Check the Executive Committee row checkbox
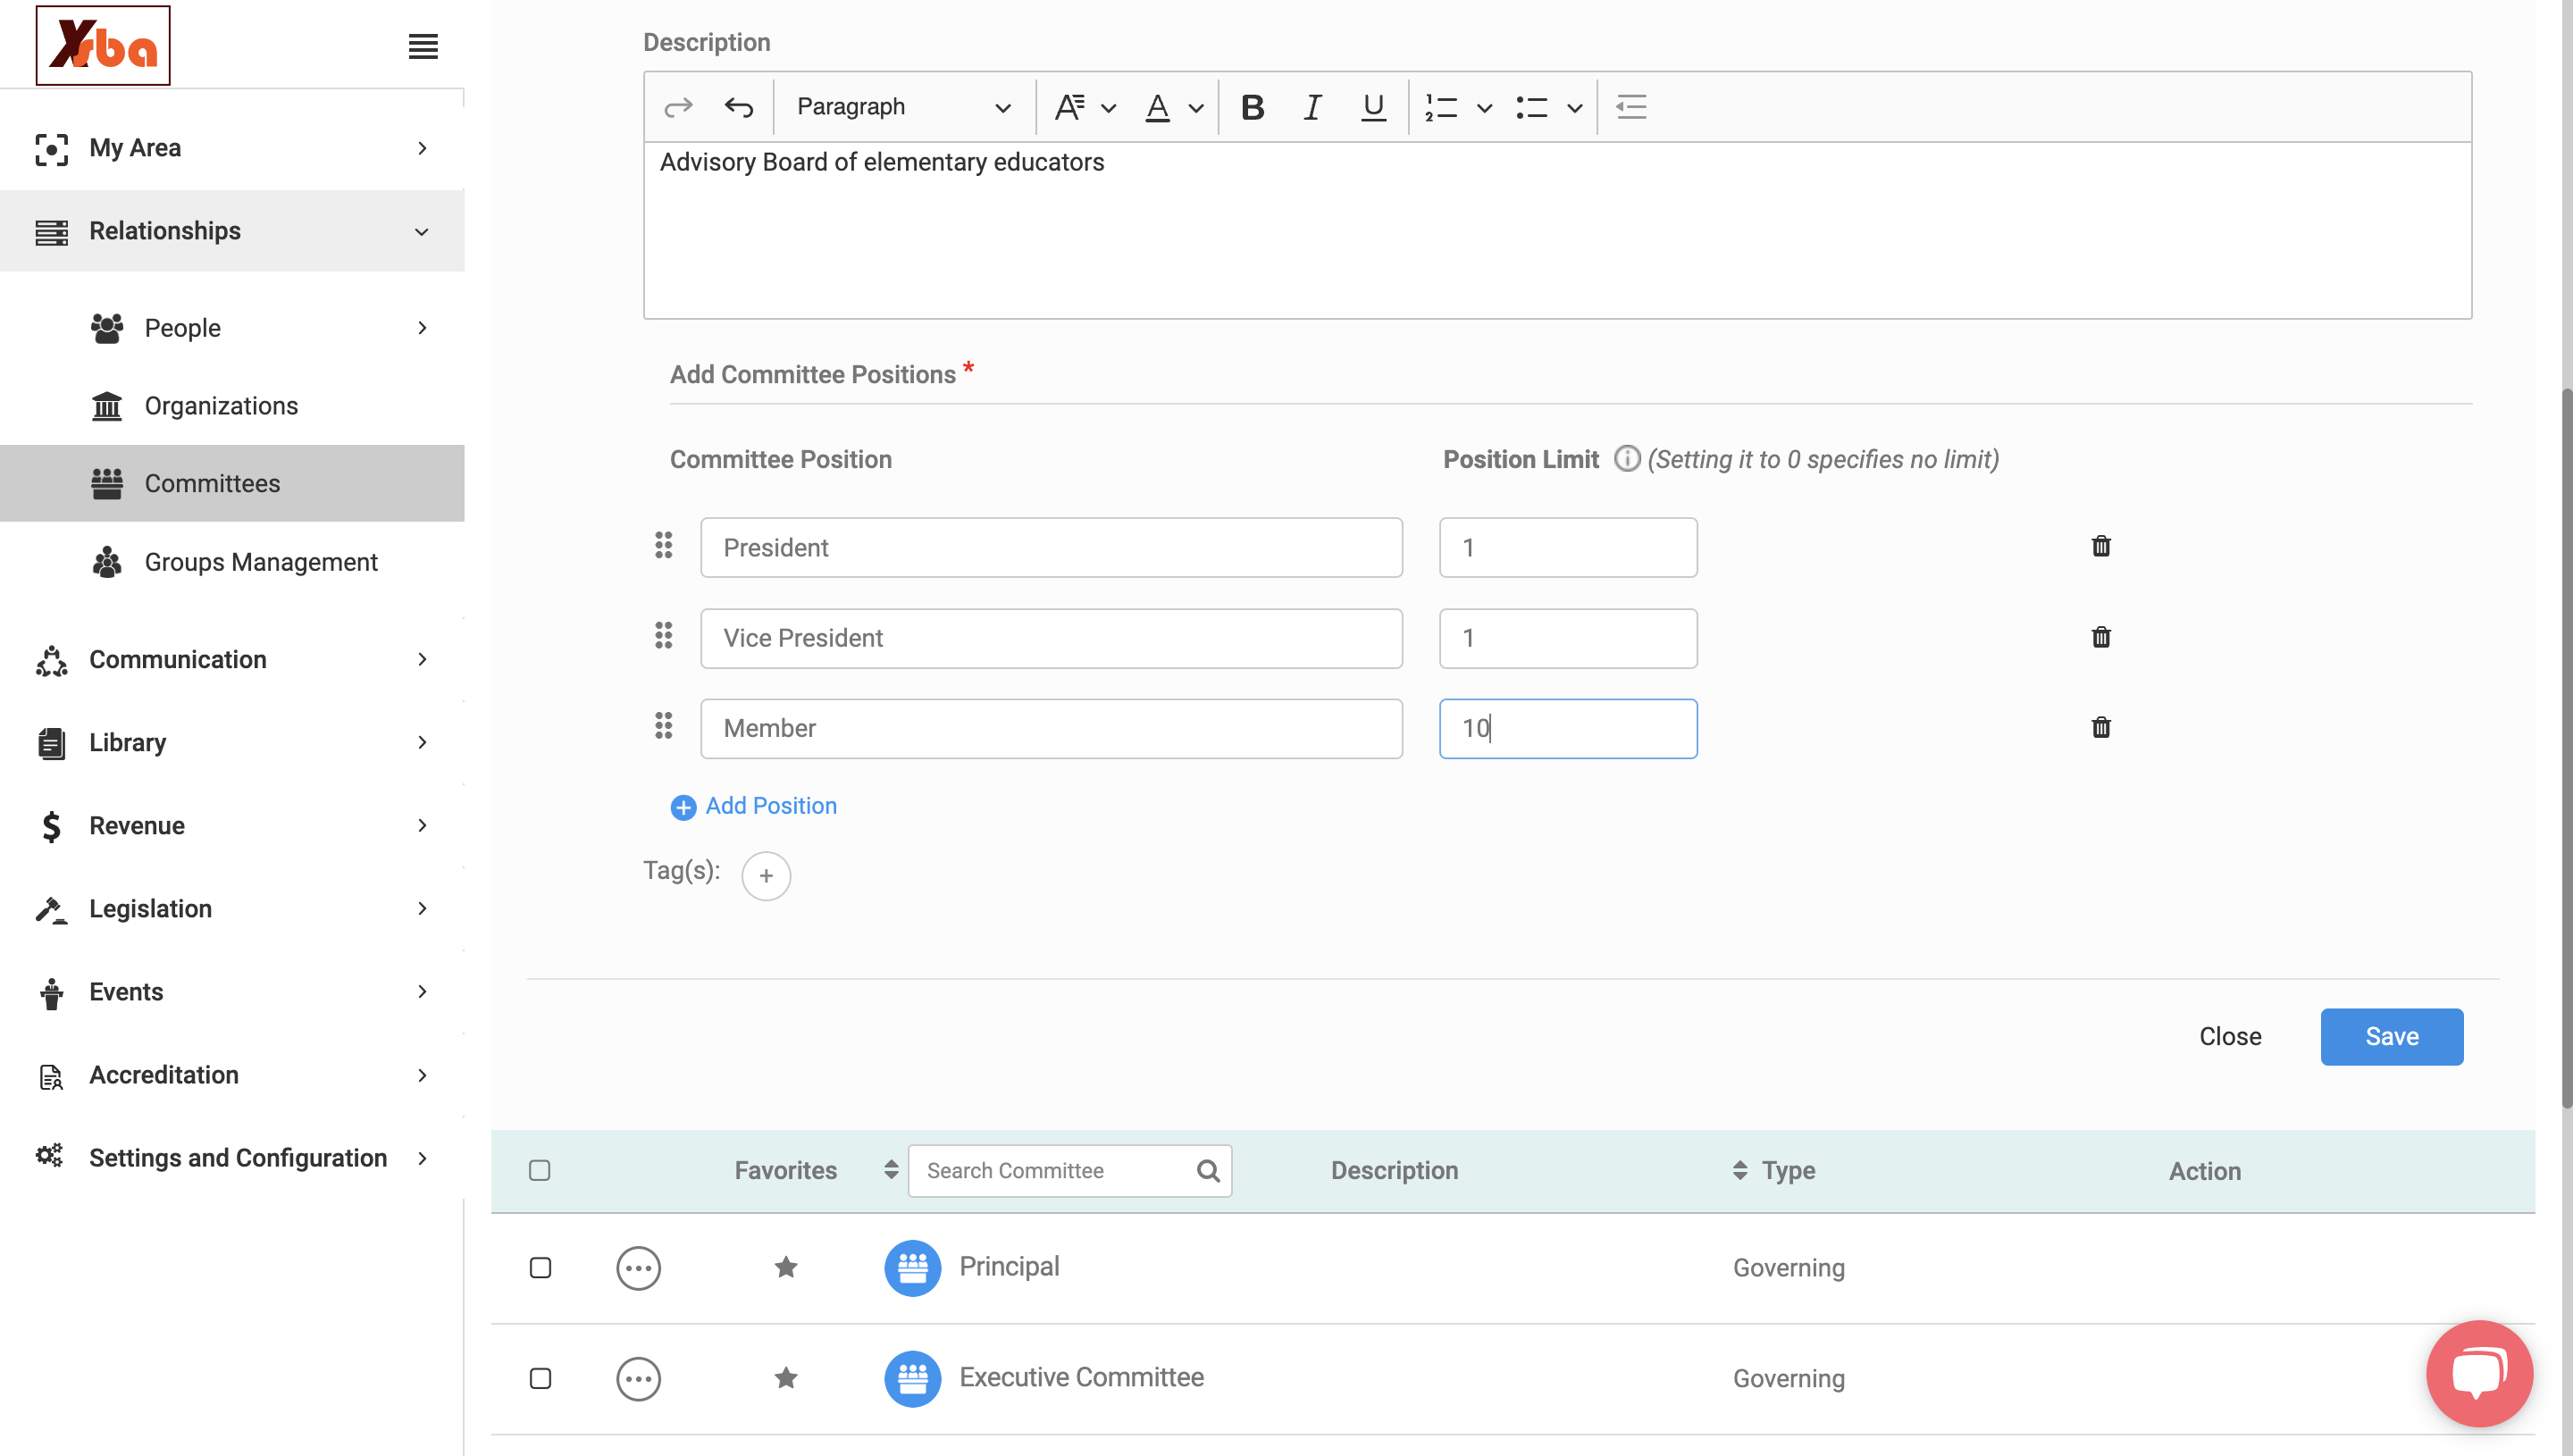The height and width of the screenshot is (1456, 2573). tap(540, 1379)
